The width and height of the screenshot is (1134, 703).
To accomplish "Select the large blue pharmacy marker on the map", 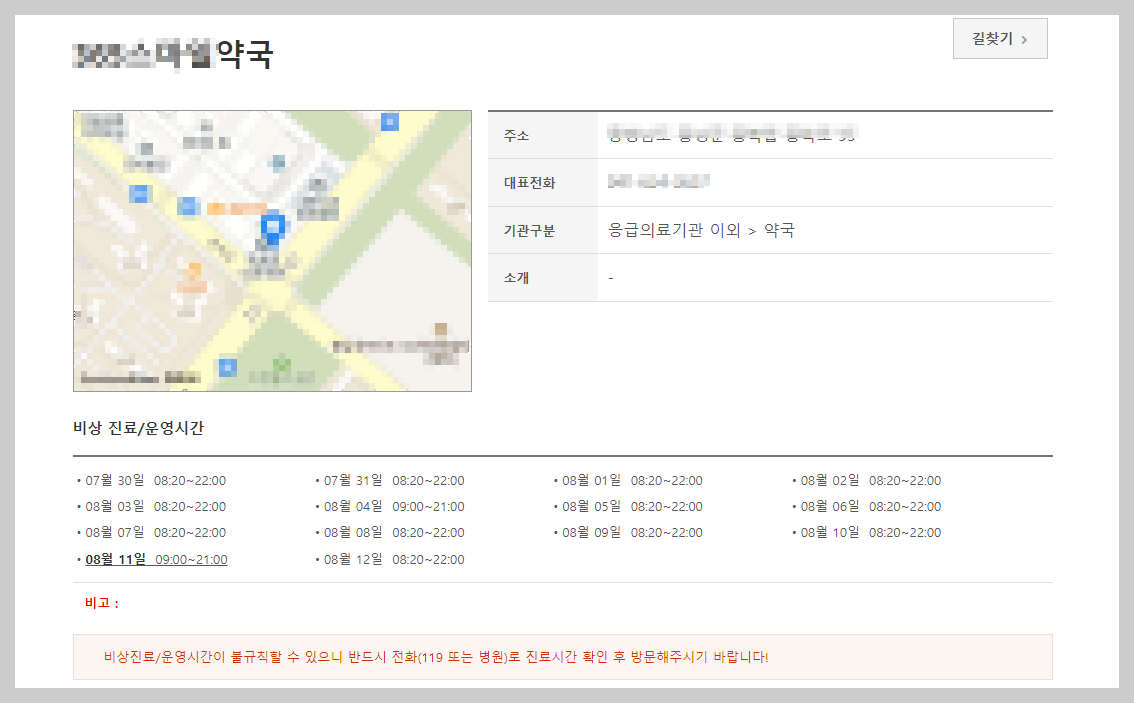I will tap(272, 227).
